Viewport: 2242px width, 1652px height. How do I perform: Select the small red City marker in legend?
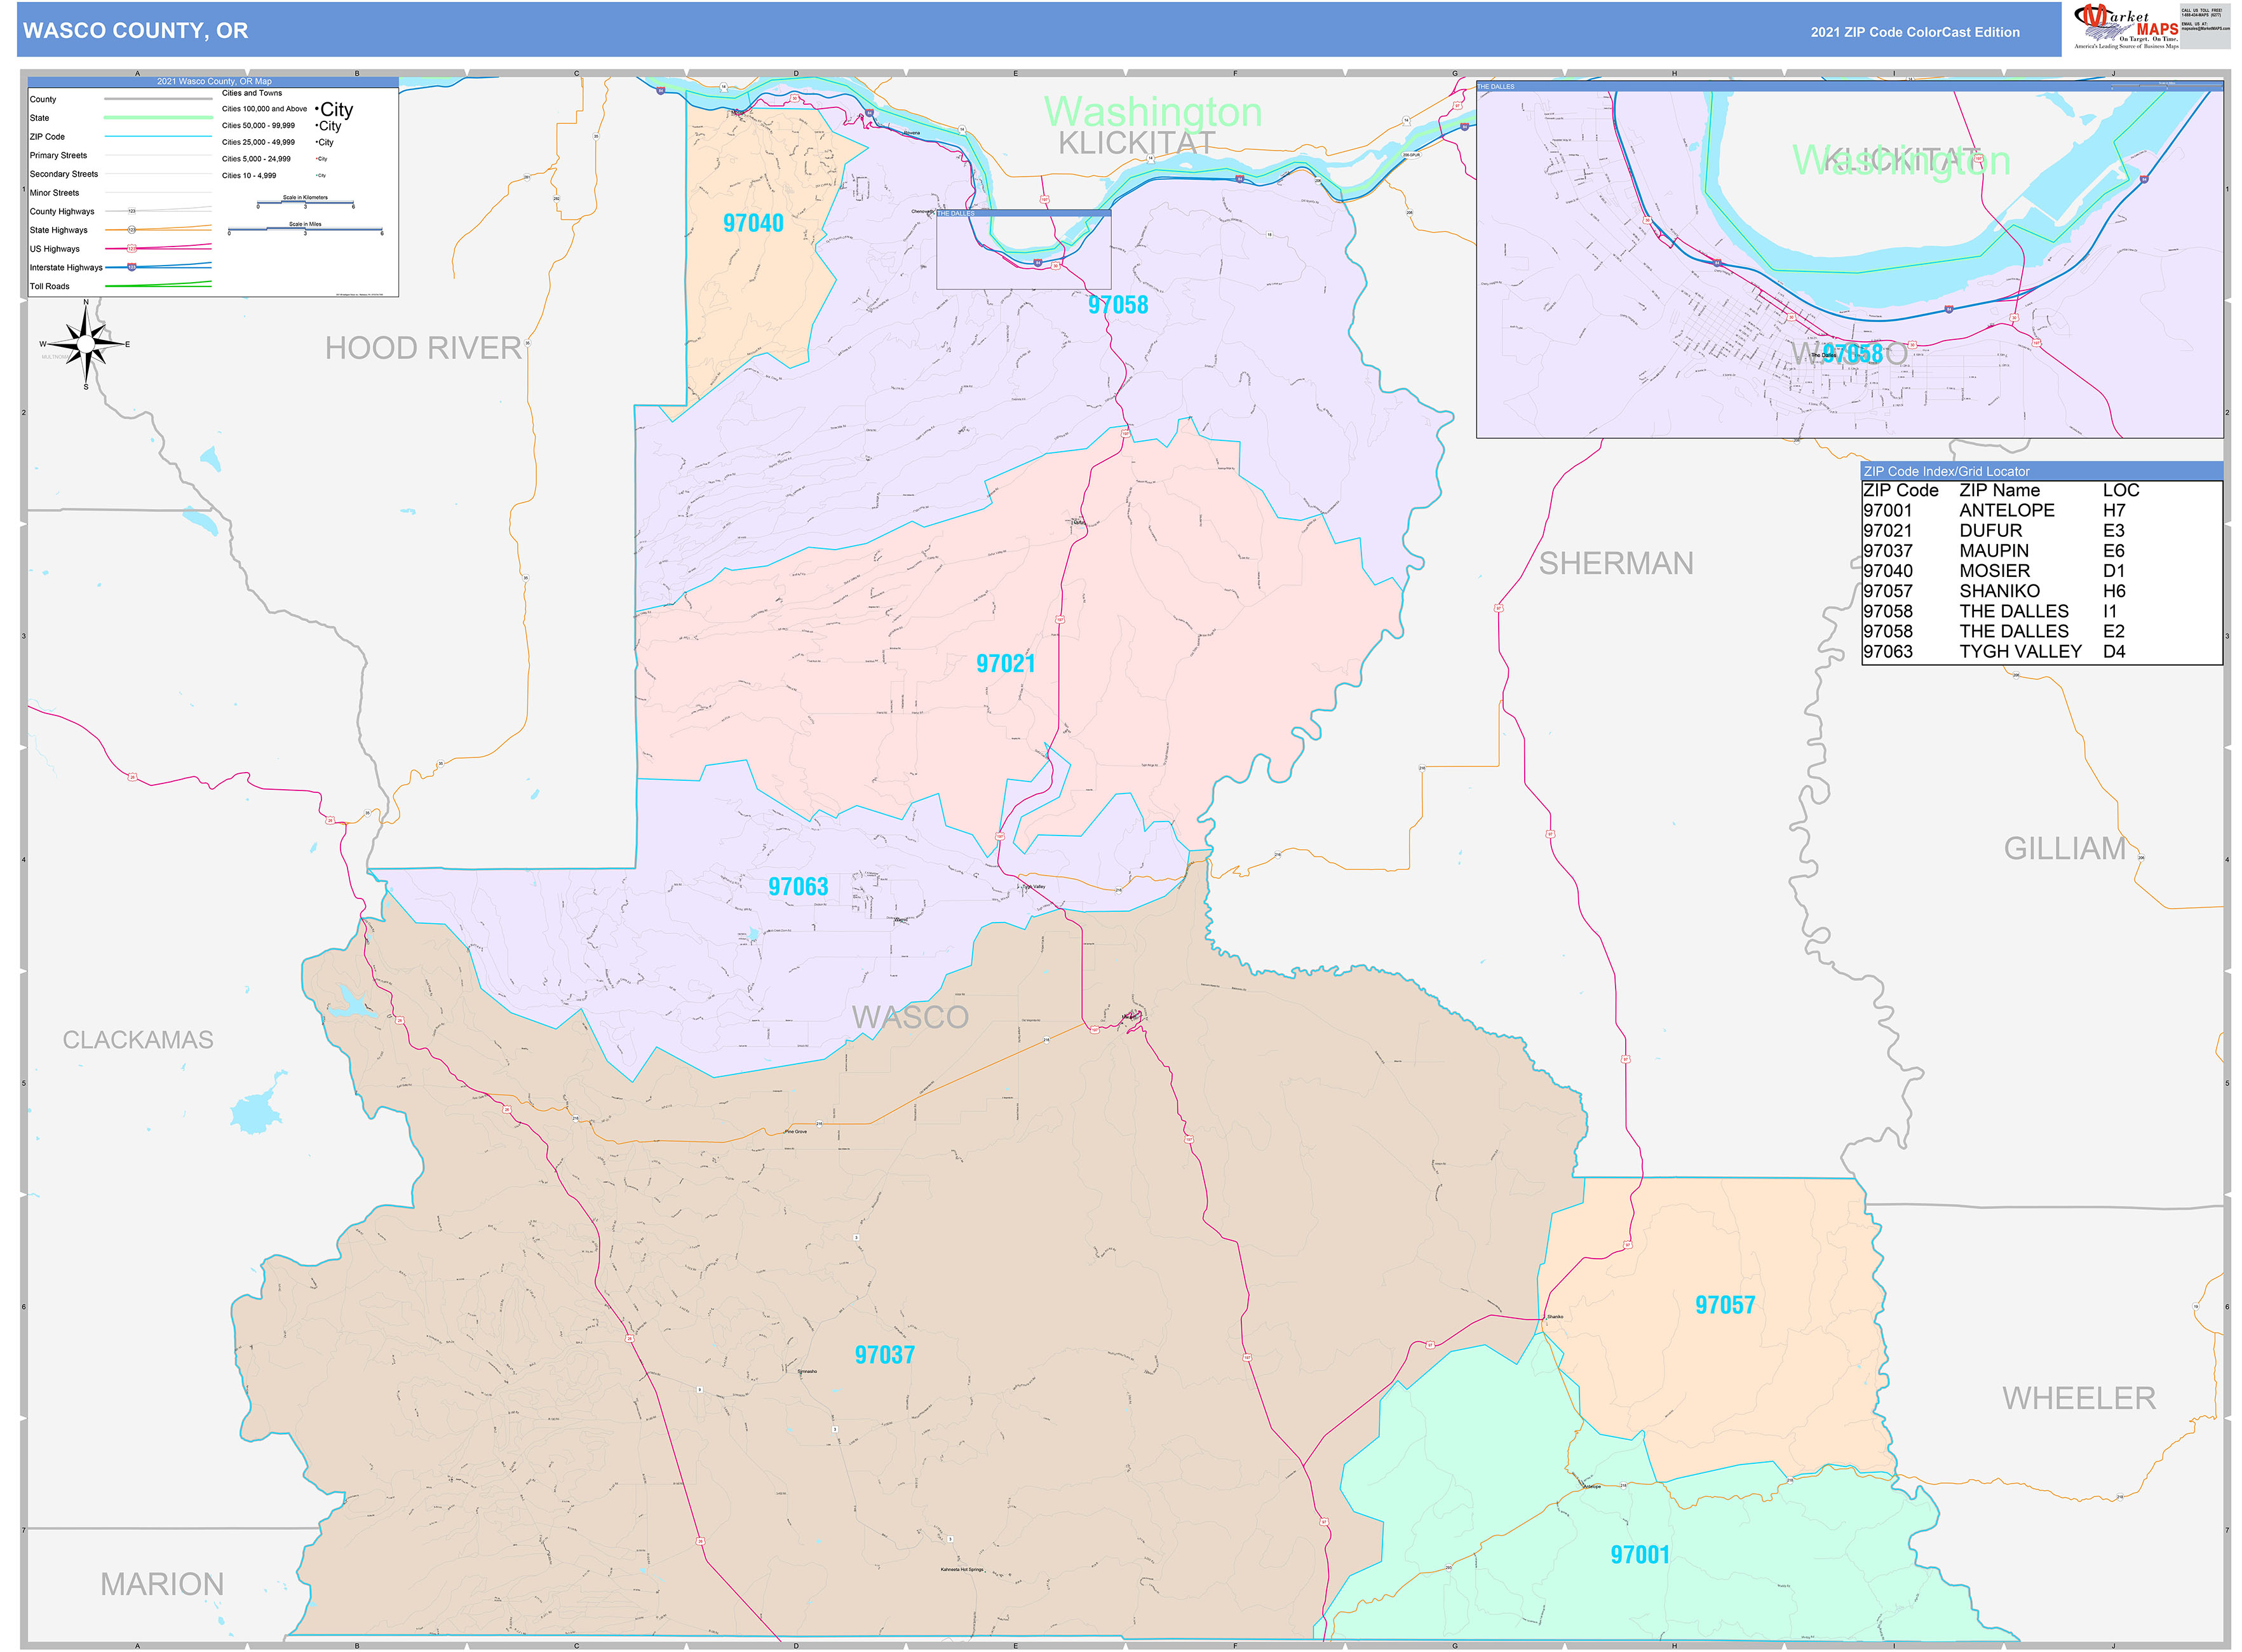(x=317, y=158)
